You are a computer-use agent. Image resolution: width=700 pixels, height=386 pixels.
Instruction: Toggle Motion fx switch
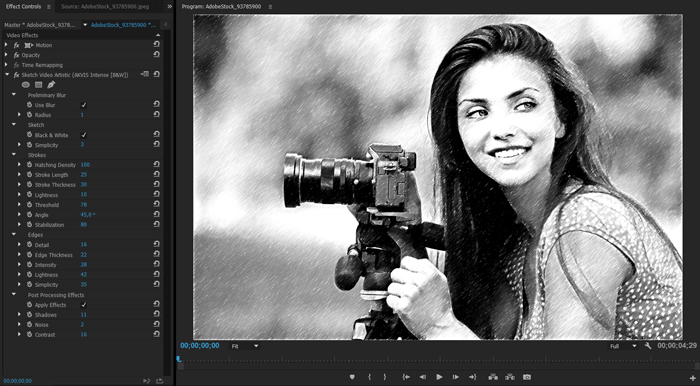coord(17,45)
